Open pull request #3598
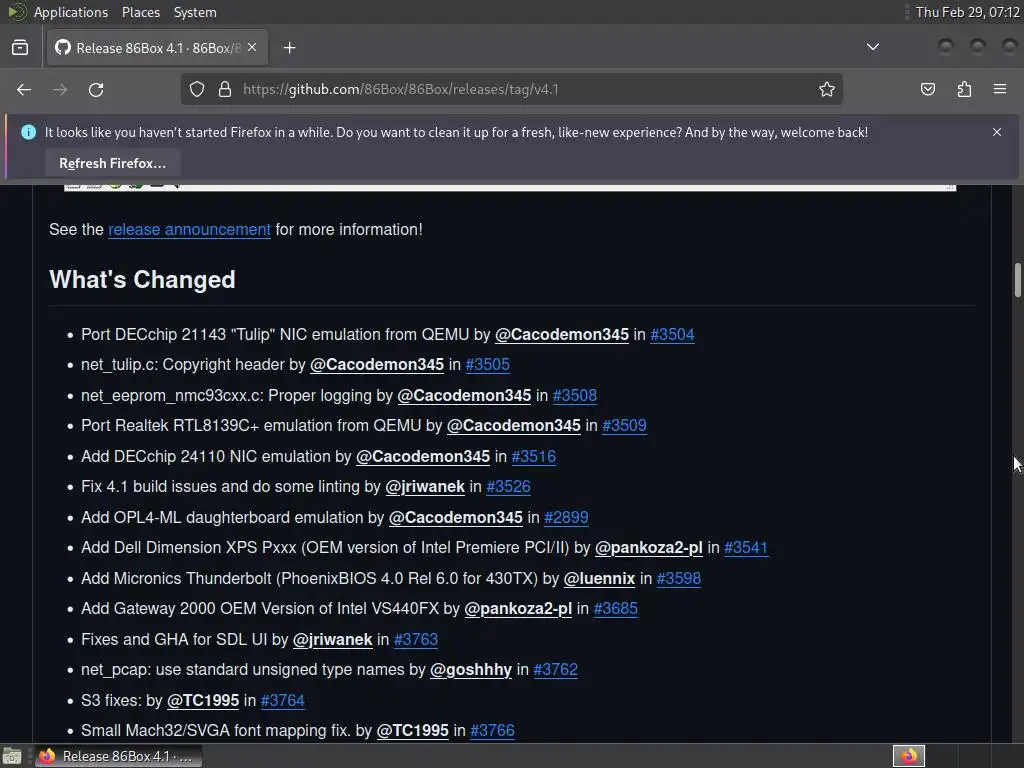The width and height of the screenshot is (1024, 768). [x=679, y=579]
